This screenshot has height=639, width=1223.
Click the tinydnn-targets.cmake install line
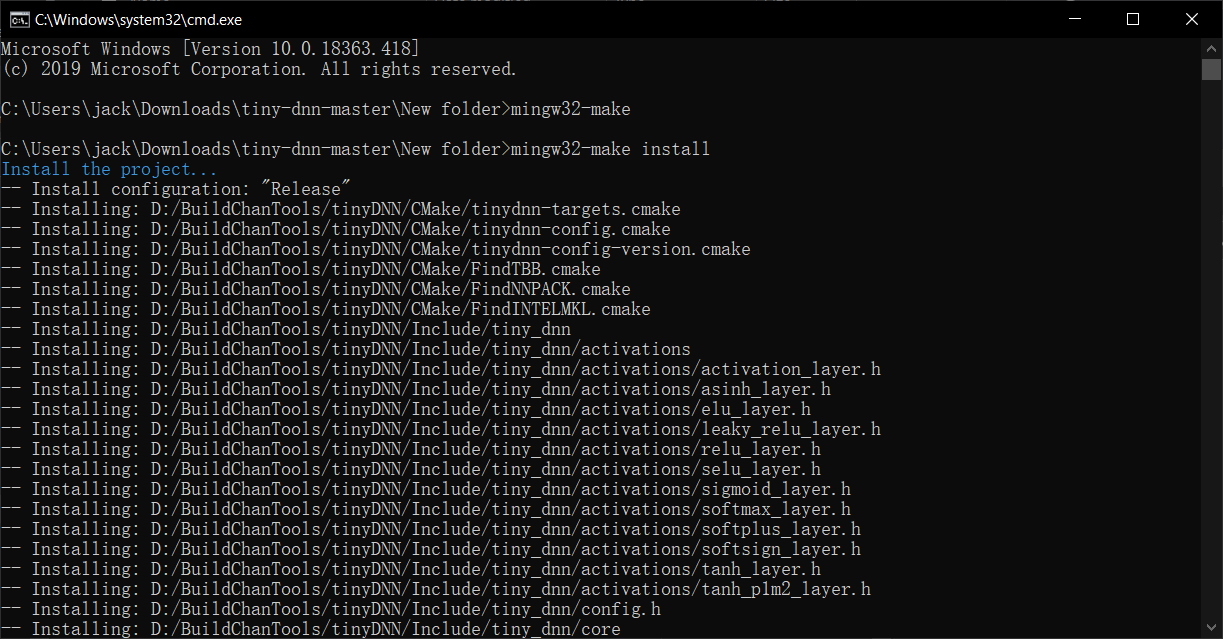coord(340,209)
